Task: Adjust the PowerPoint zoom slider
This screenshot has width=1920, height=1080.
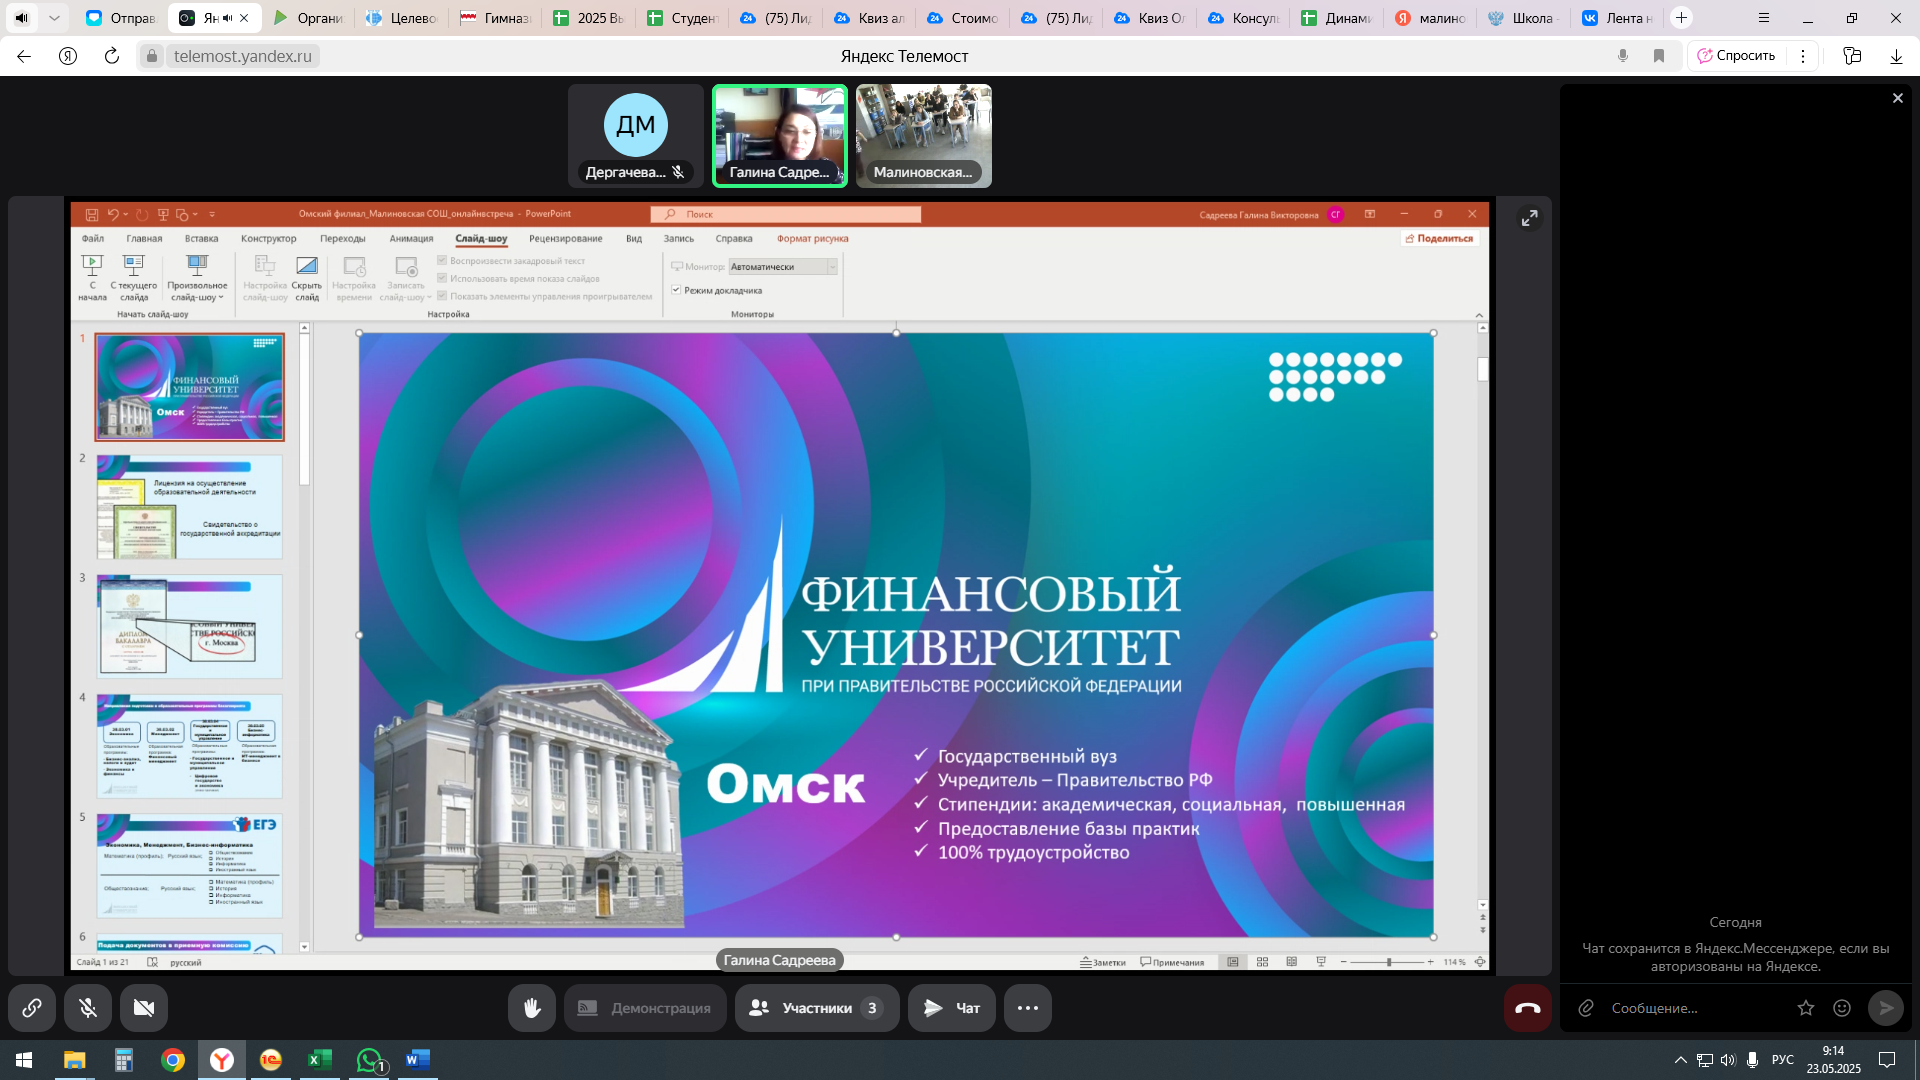Action: (x=1388, y=962)
